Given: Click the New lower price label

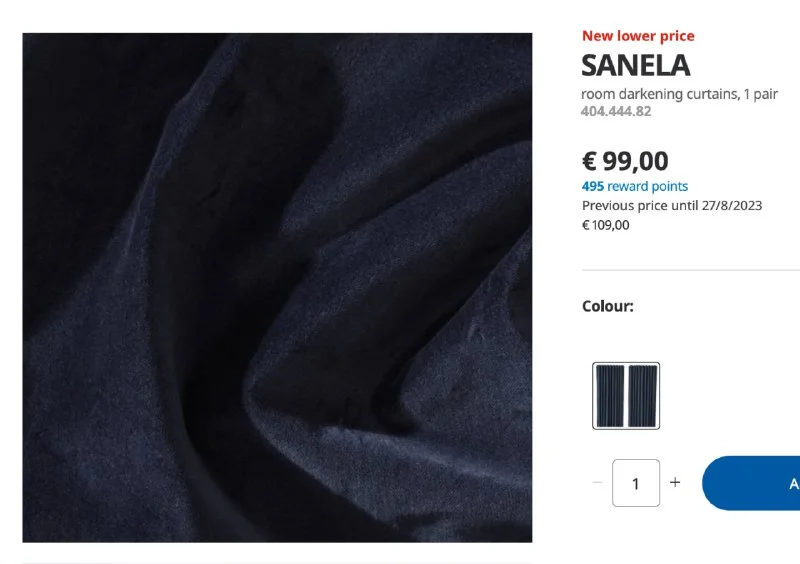Looking at the screenshot, I should pyautogui.click(x=638, y=36).
